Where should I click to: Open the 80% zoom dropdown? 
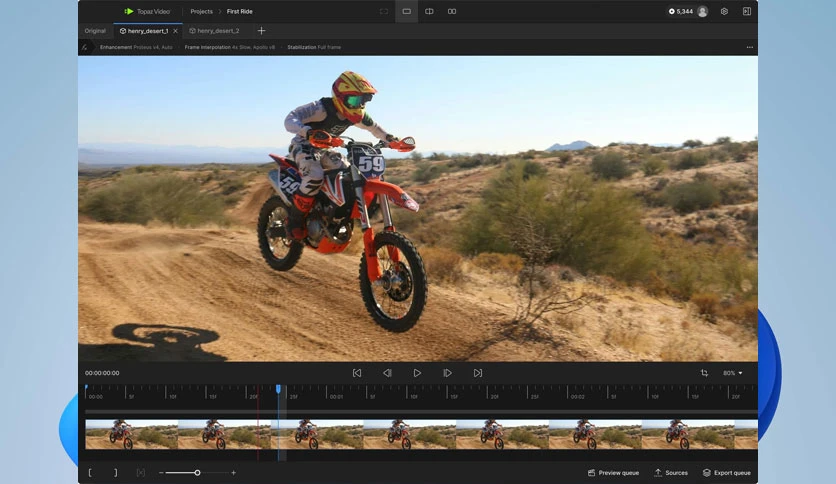(733, 373)
